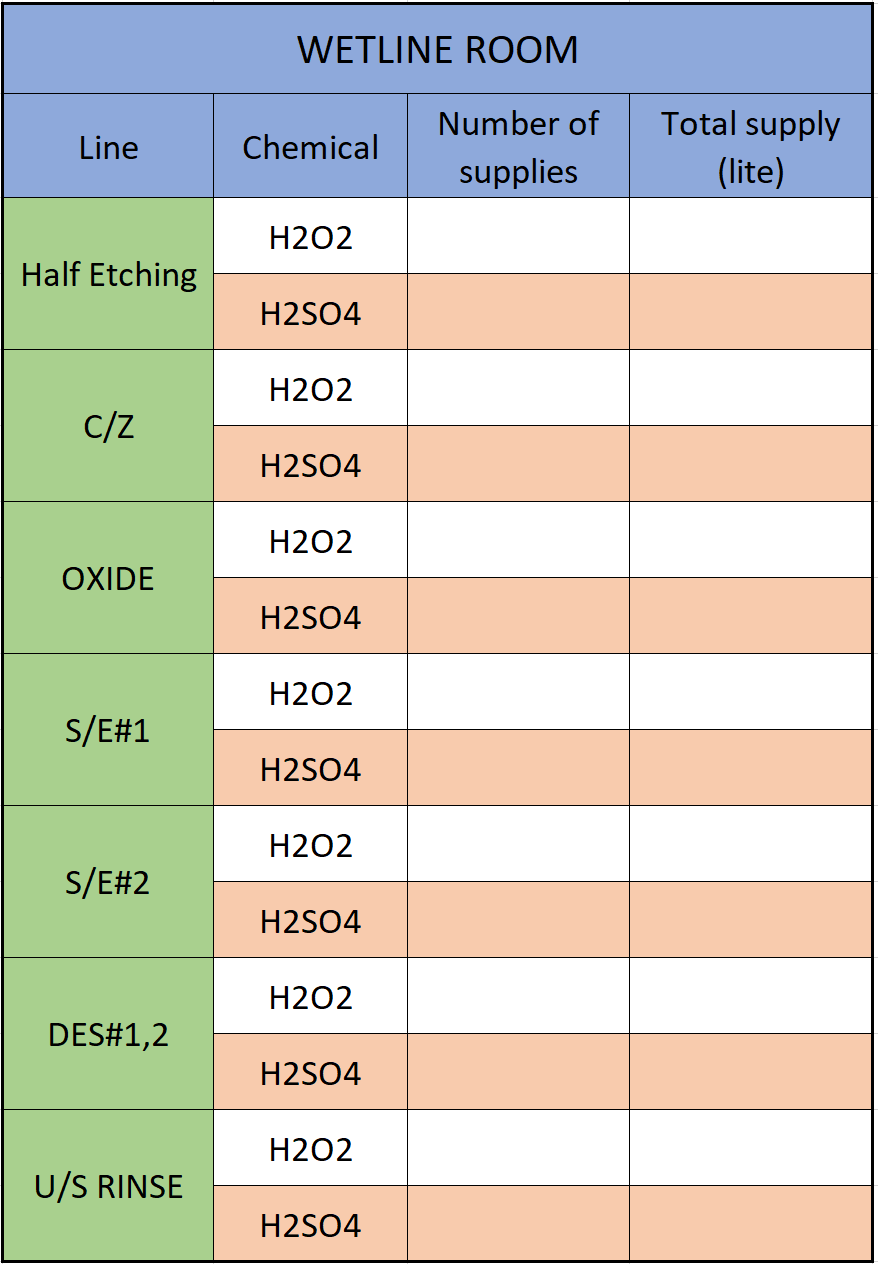This screenshot has width=878, height=1264.
Task: Select OXIDE H2SO4 number of supplies cell
Action: click(518, 616)
